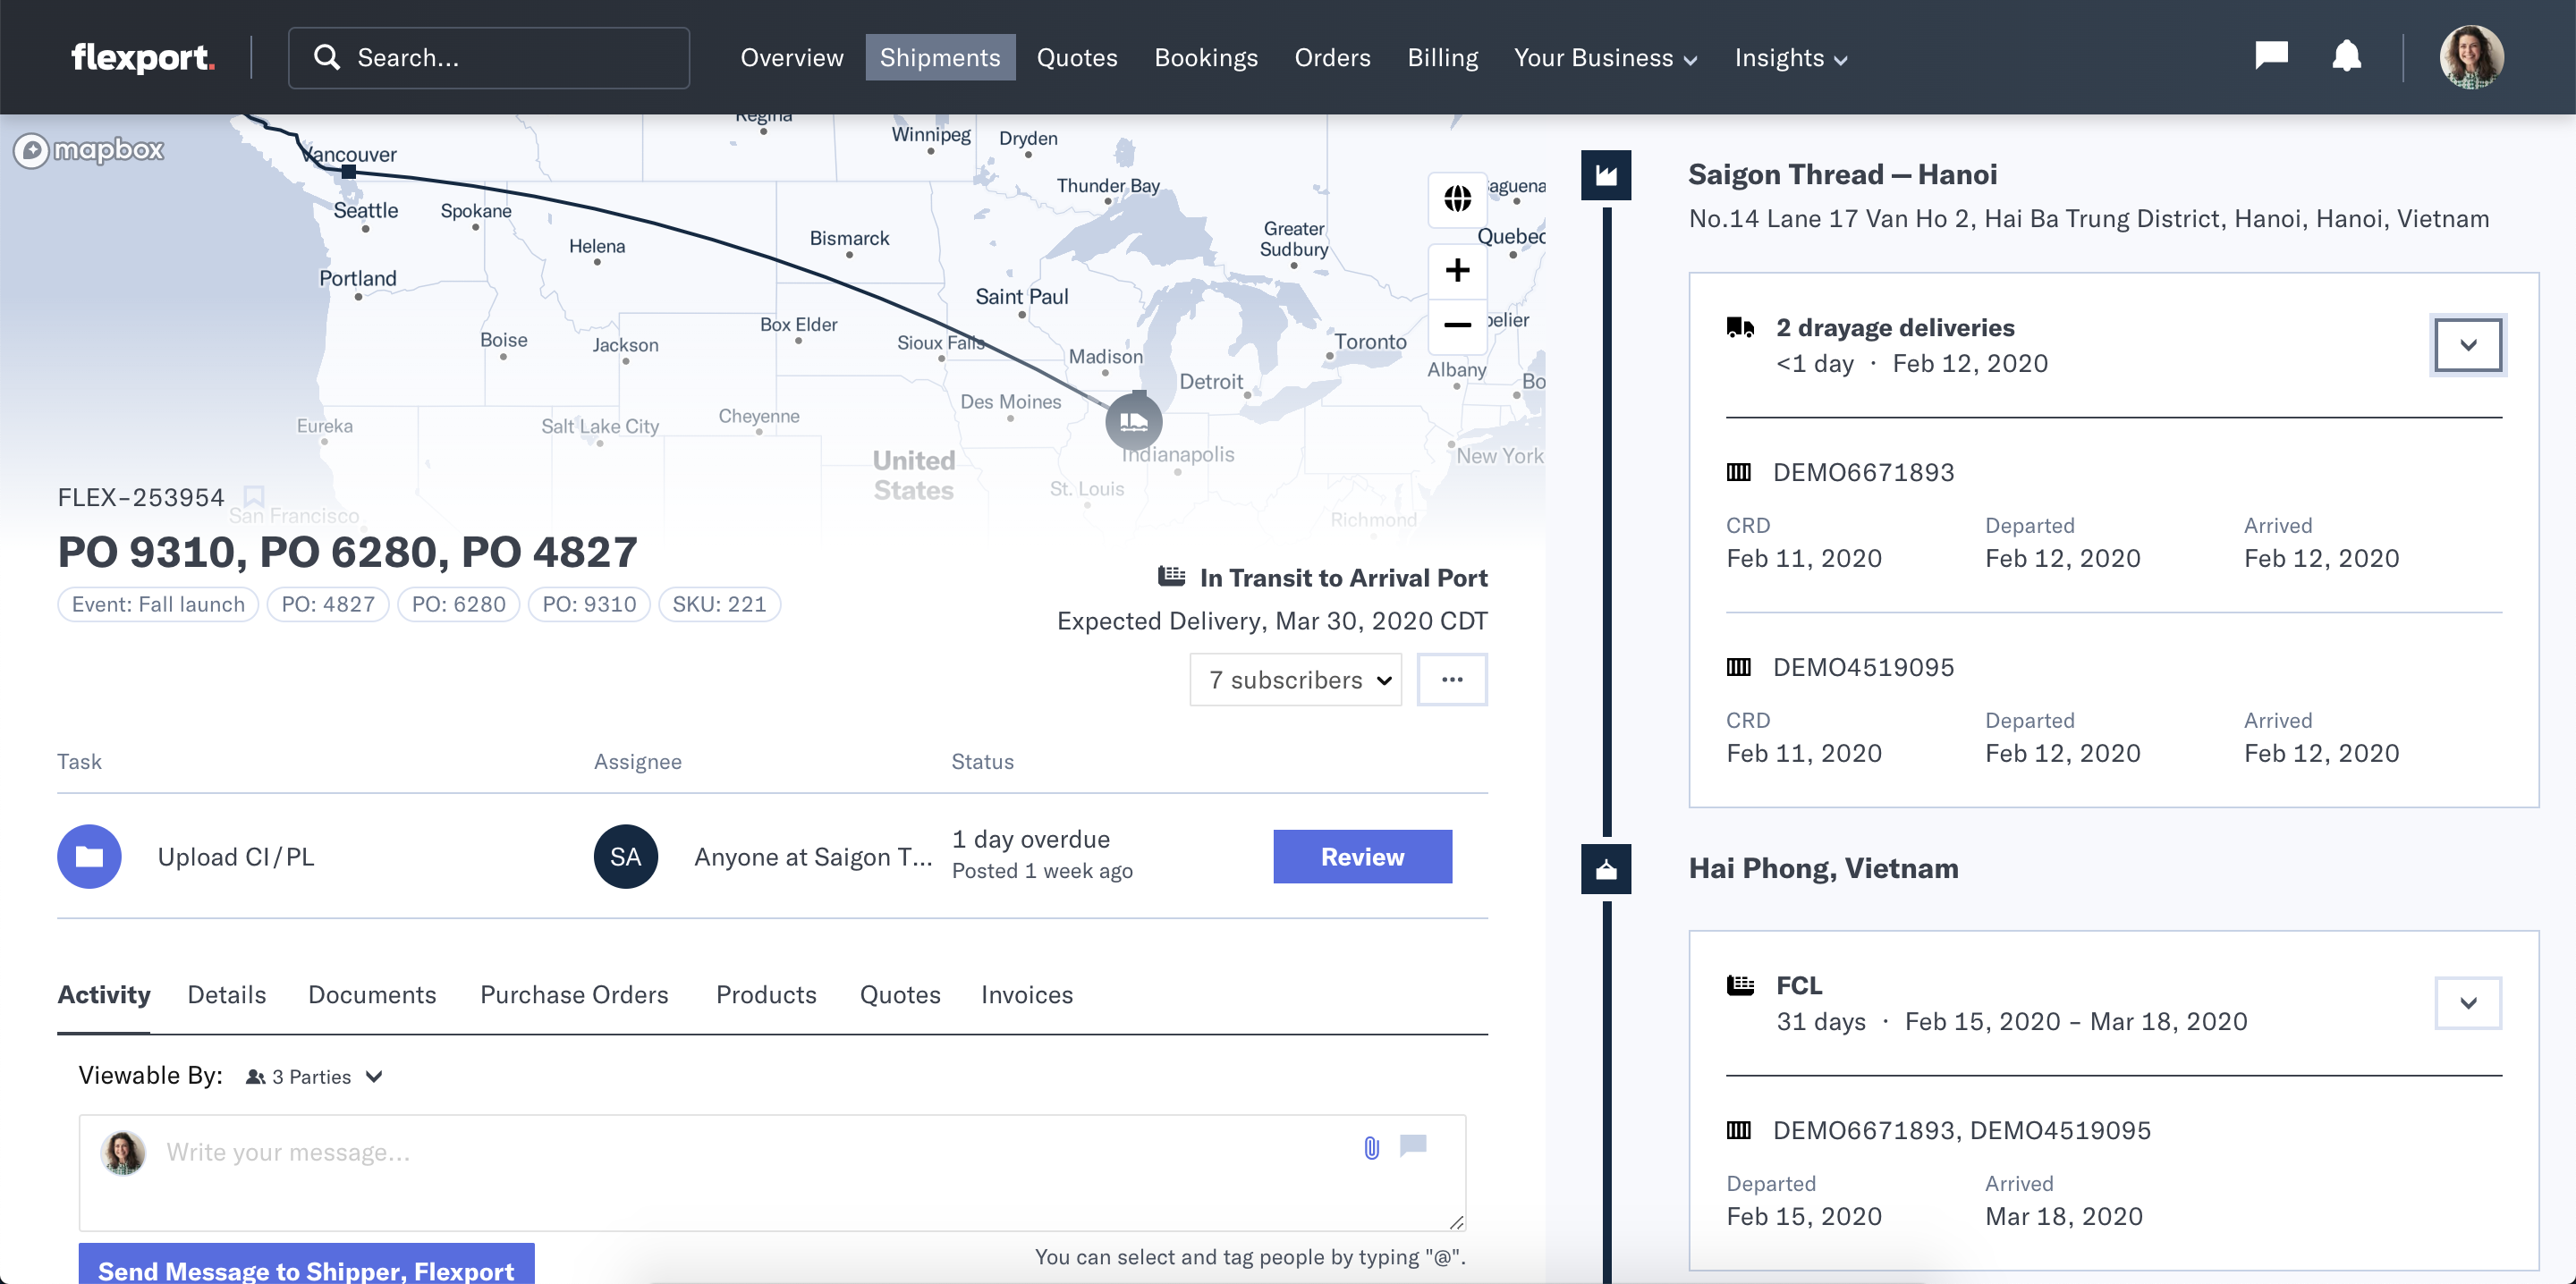The width and height of the screenshot is (2576, 1284).
Task: Switch to the Documents tab
Action: 372,995
